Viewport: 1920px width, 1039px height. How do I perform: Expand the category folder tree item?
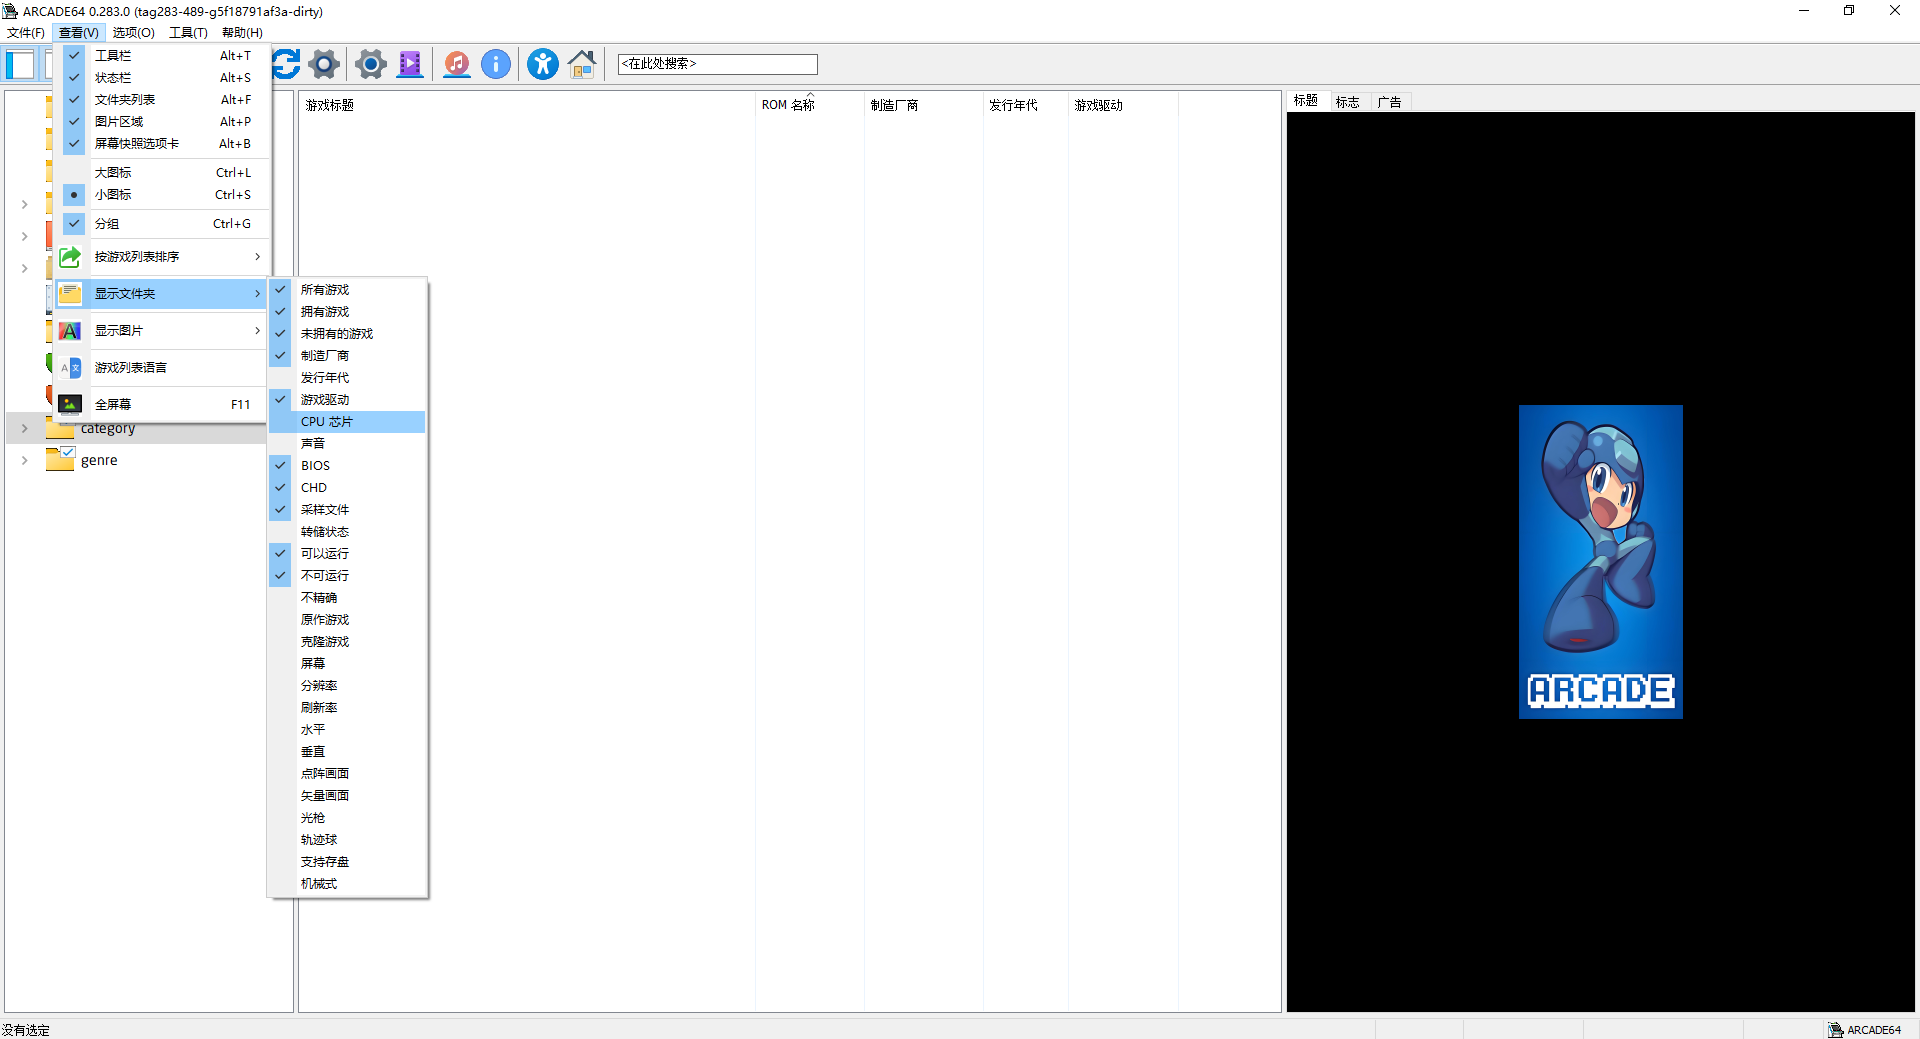24,428
